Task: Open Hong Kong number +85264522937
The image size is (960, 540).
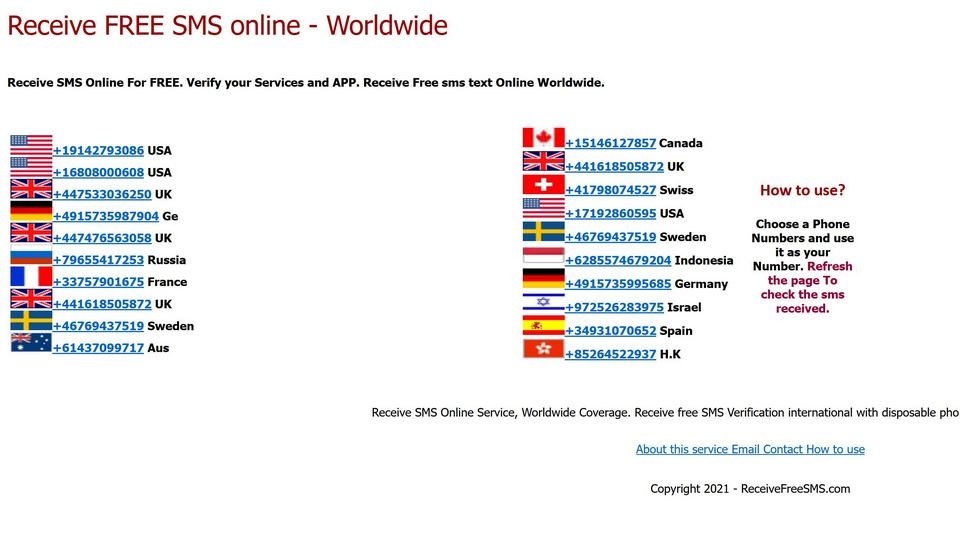Action: tap(610, 354)
